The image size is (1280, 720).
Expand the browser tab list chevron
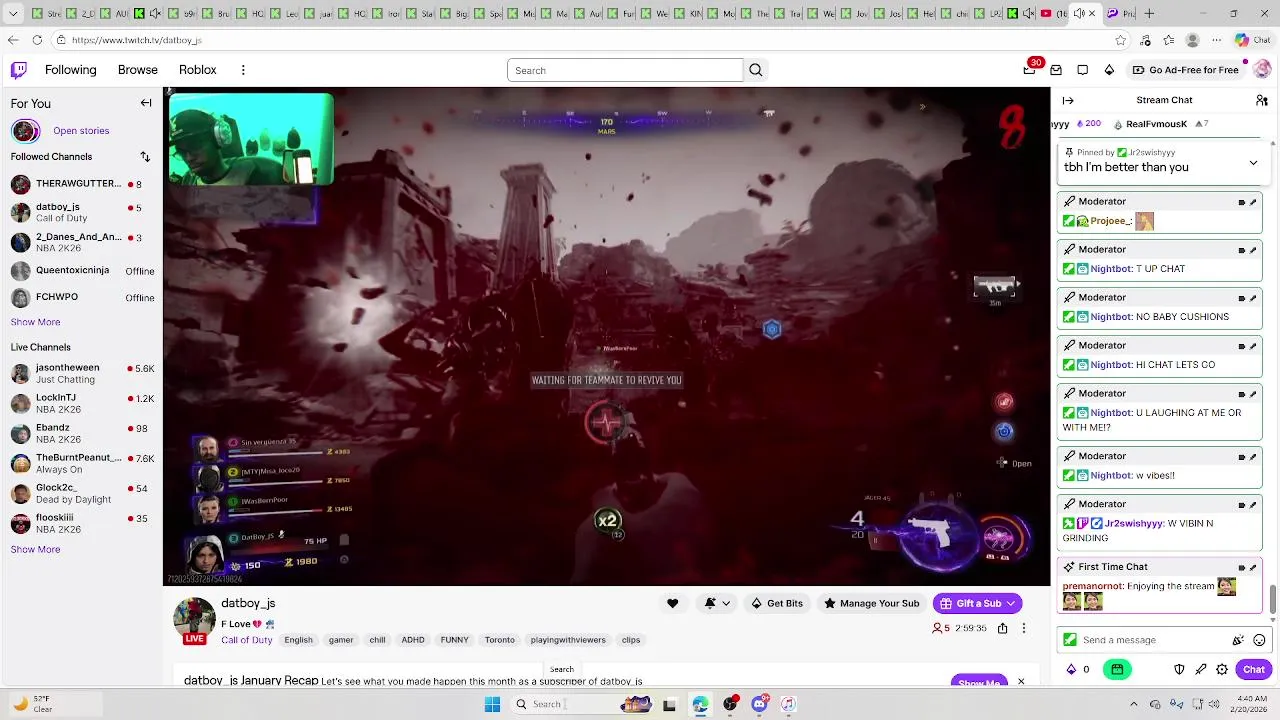(12, 14)
